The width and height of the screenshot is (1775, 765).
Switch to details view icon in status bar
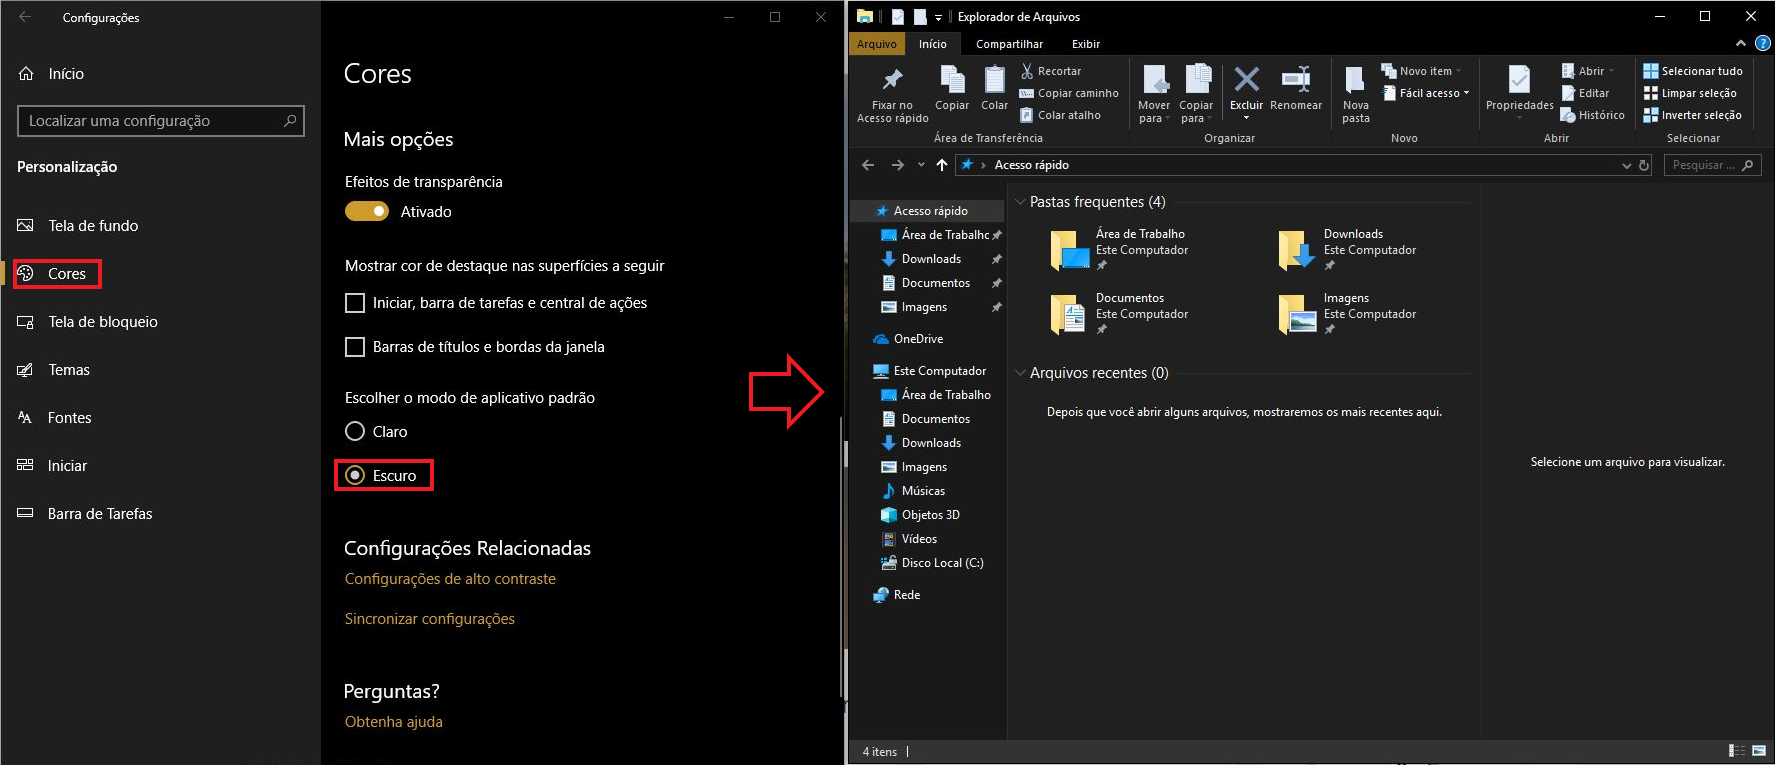pyautogui.click(x=1737, y=751)
